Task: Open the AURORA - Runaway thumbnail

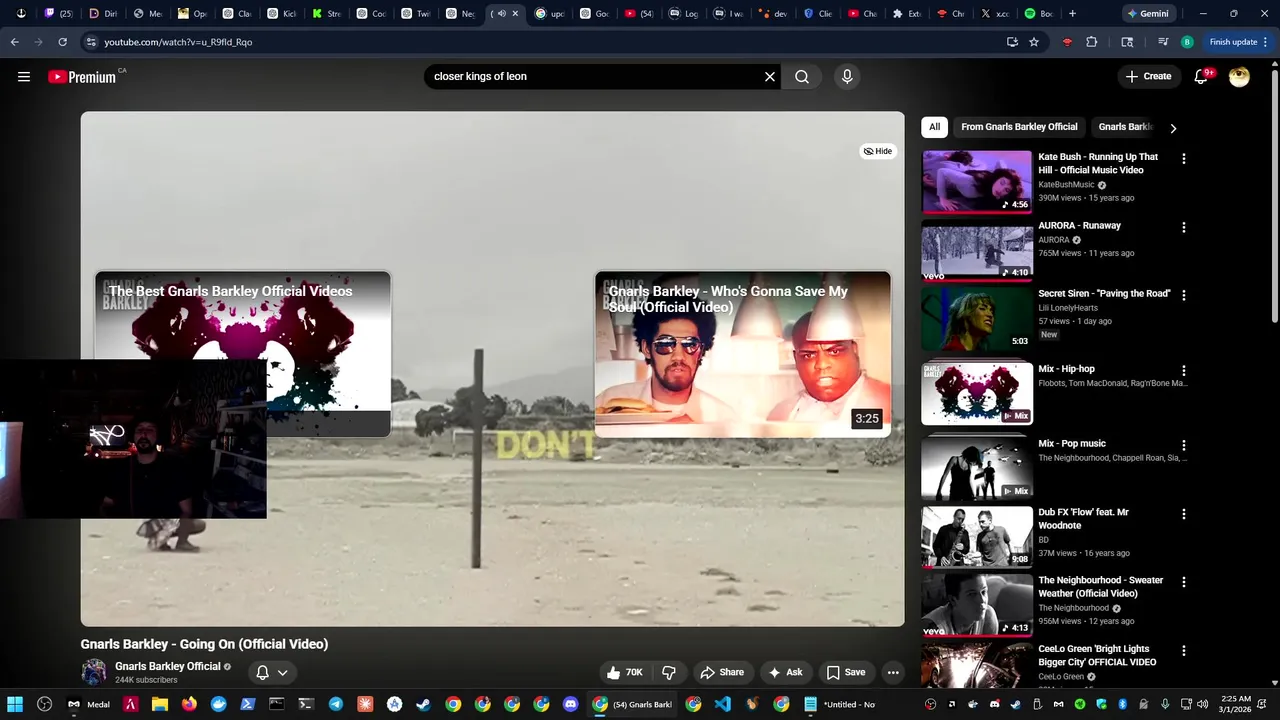Action: [x=977, y=252]
